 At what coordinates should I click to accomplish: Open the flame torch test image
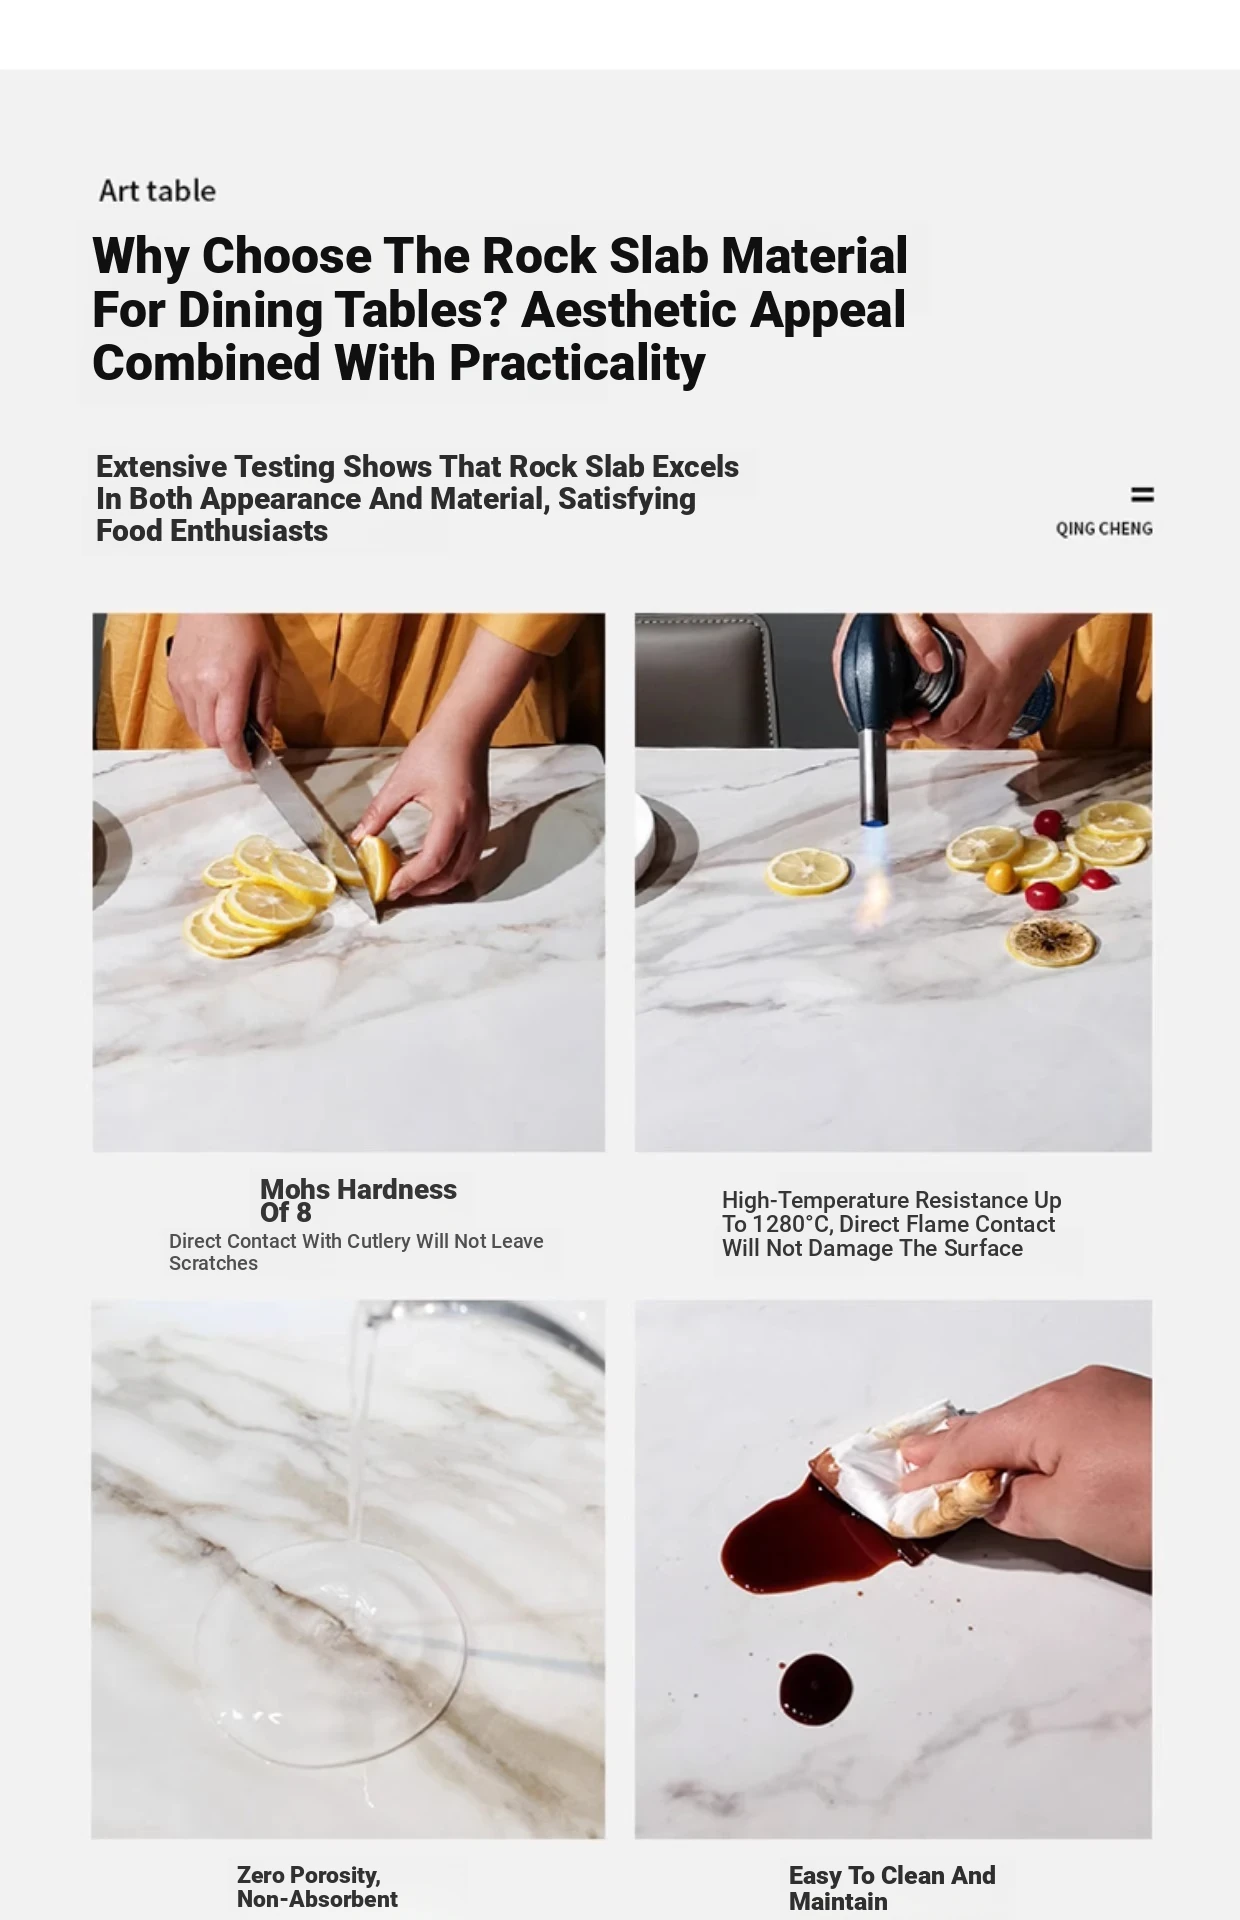(x=893, y=882)
